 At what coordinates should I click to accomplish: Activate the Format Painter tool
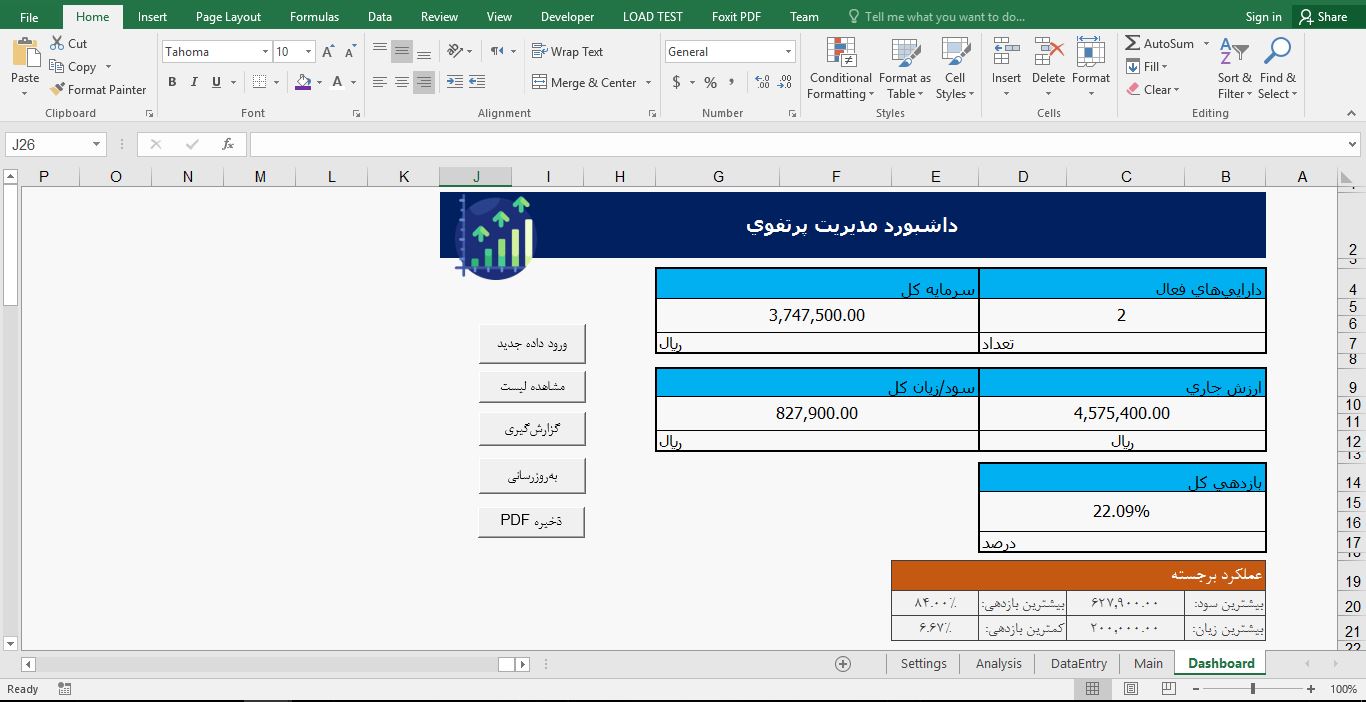coord(98,89)
